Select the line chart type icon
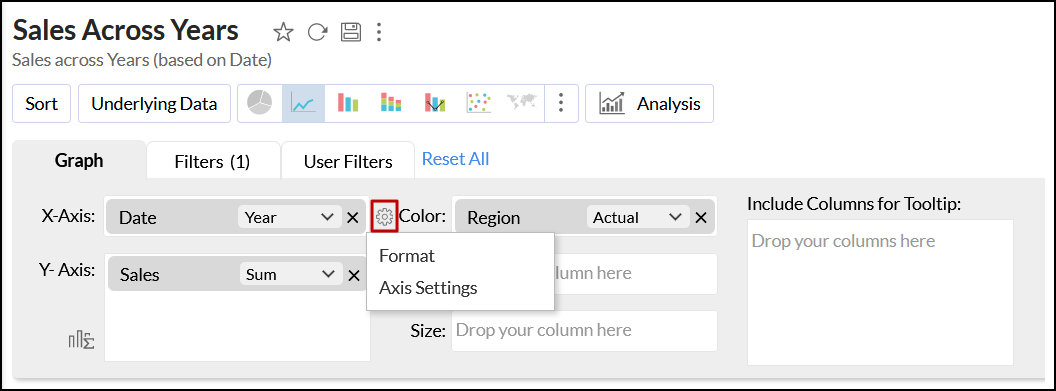 303,104
